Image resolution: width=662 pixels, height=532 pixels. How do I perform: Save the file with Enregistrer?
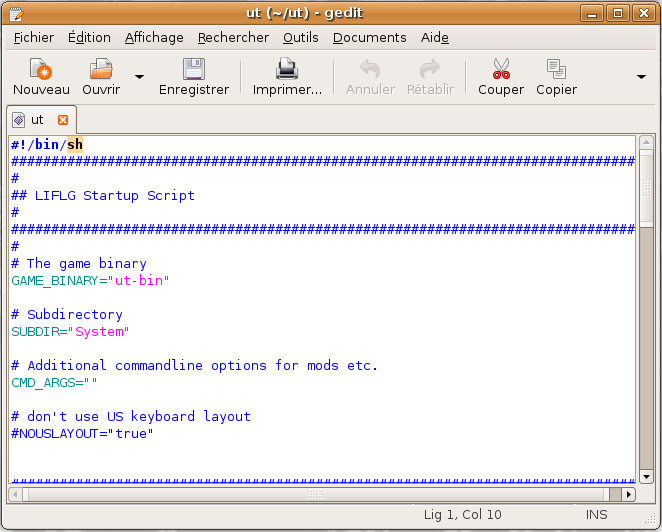193,70
